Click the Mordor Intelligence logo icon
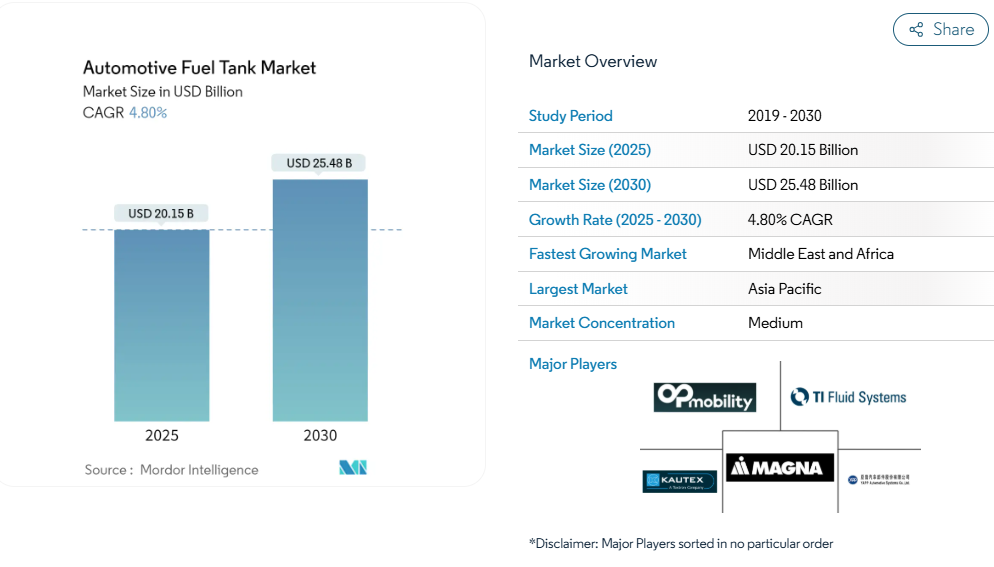Viewport: 994px width, 567px height. click(353, 468)
